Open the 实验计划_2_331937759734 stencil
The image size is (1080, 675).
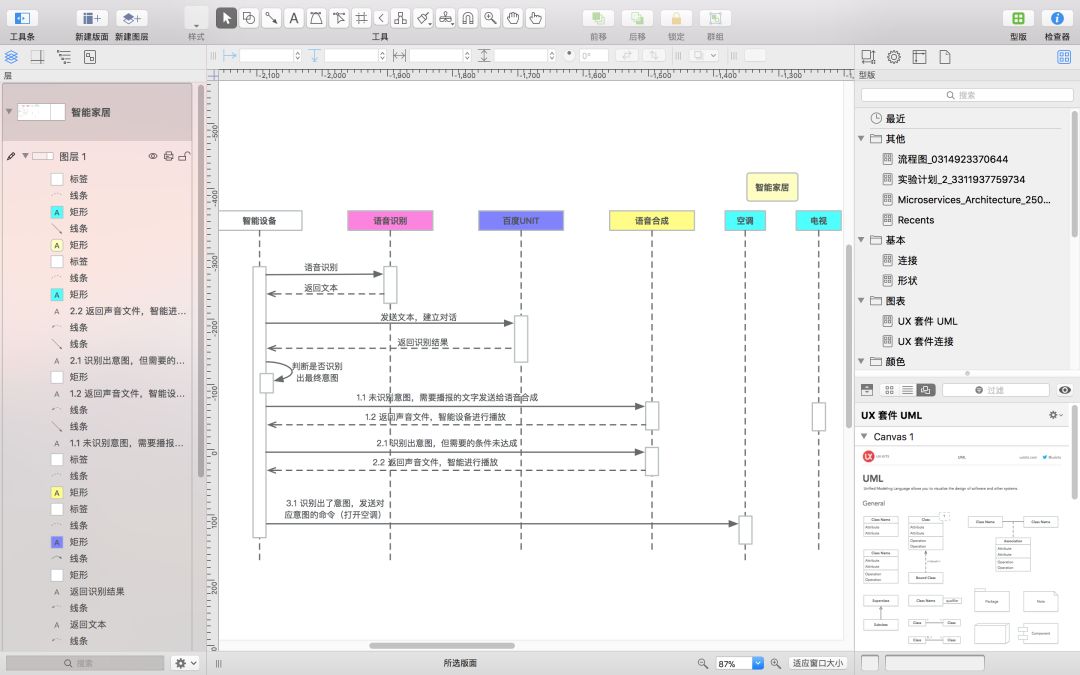tap(961, 179)
